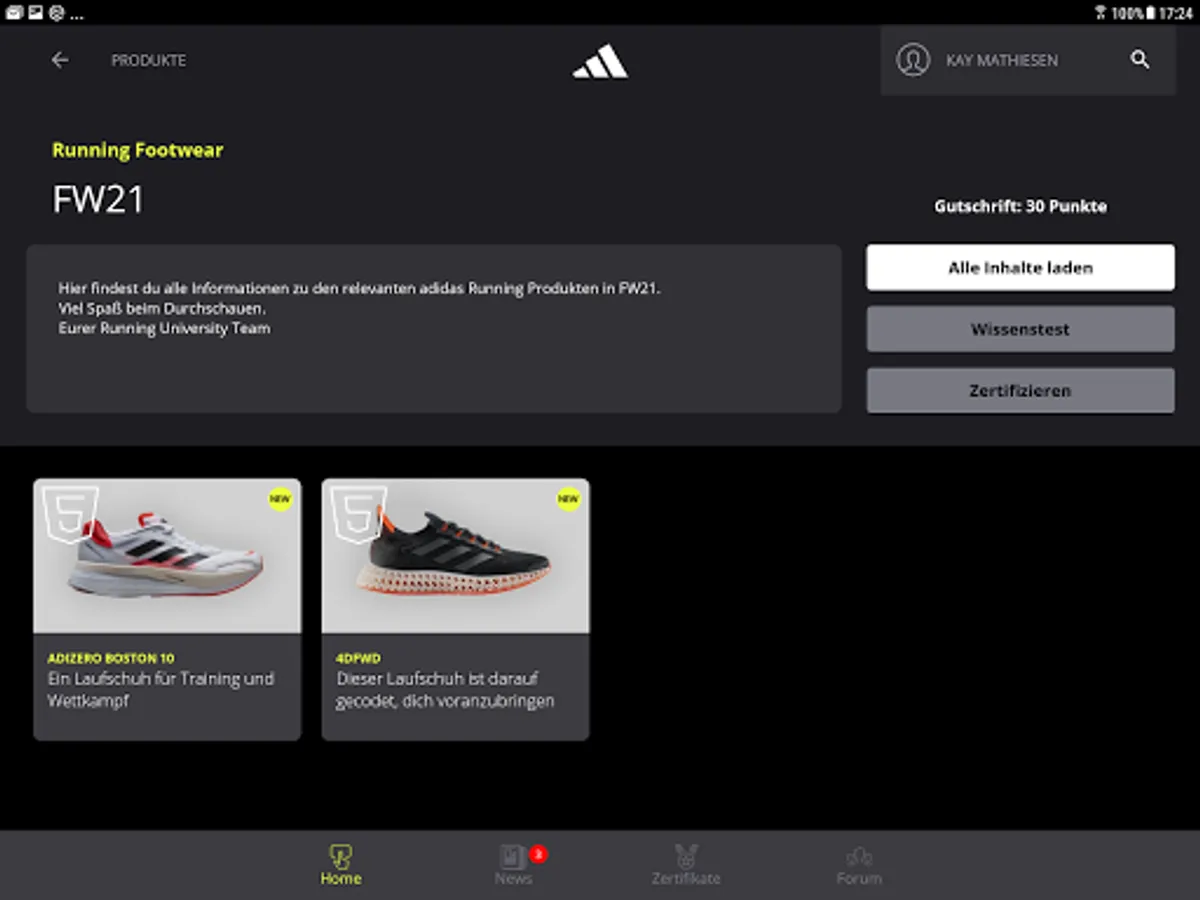Image resolution: width=1200 pixels, height=900 pixels.
Task: Click the Zertifizieren button
Action: click(1020, 391)
